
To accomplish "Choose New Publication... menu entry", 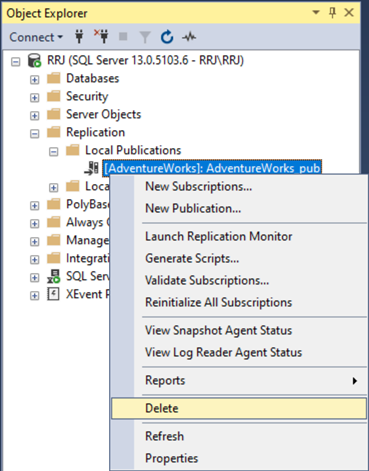I will [239, 208].
